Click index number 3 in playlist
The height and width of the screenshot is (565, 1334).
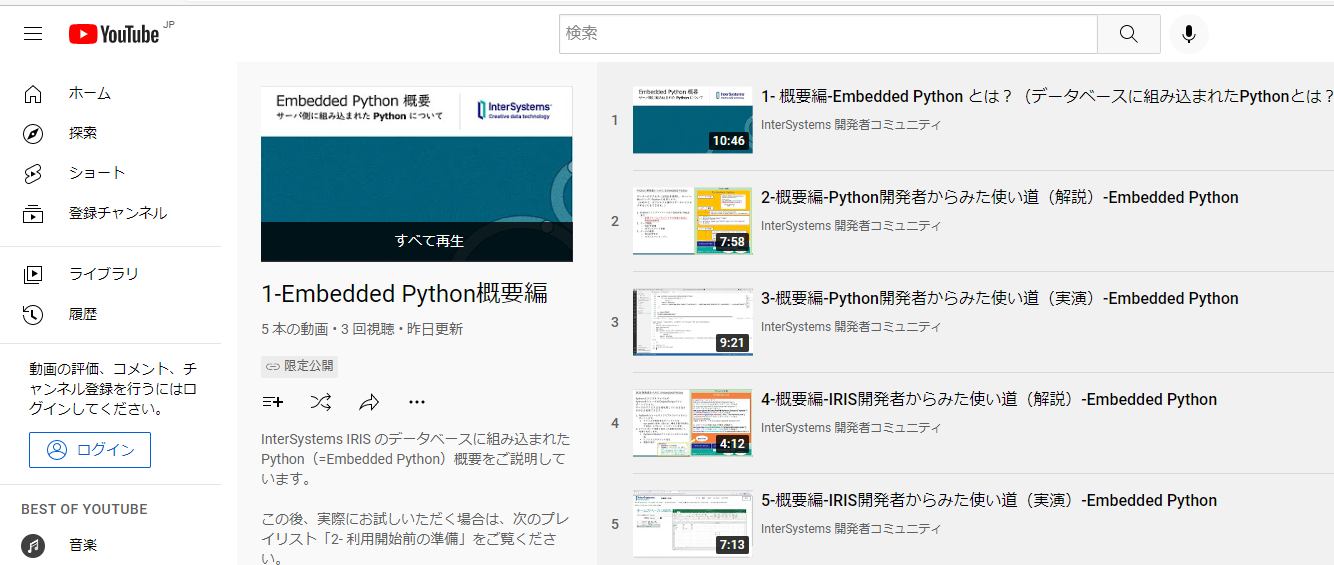pos(615,322)
